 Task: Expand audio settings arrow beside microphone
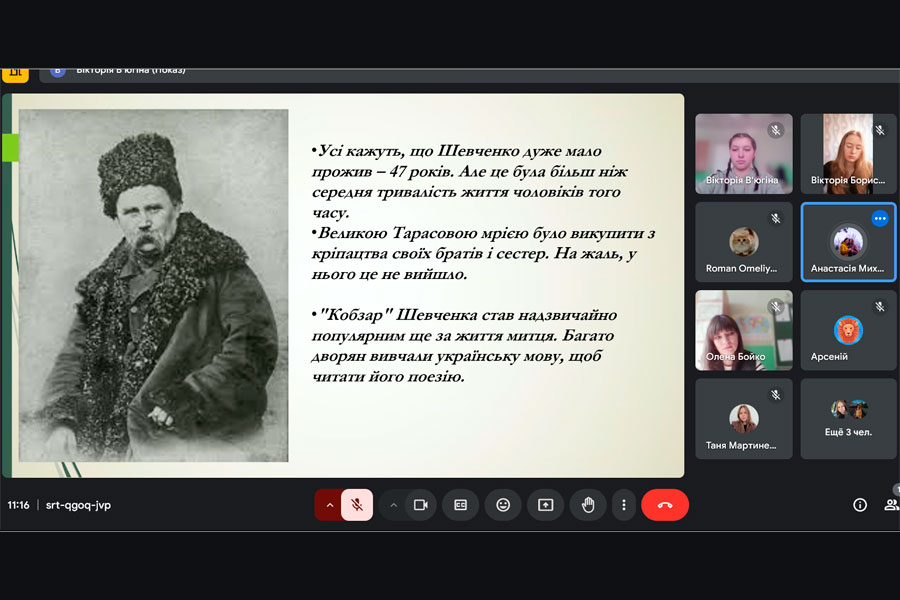[329, 505]
